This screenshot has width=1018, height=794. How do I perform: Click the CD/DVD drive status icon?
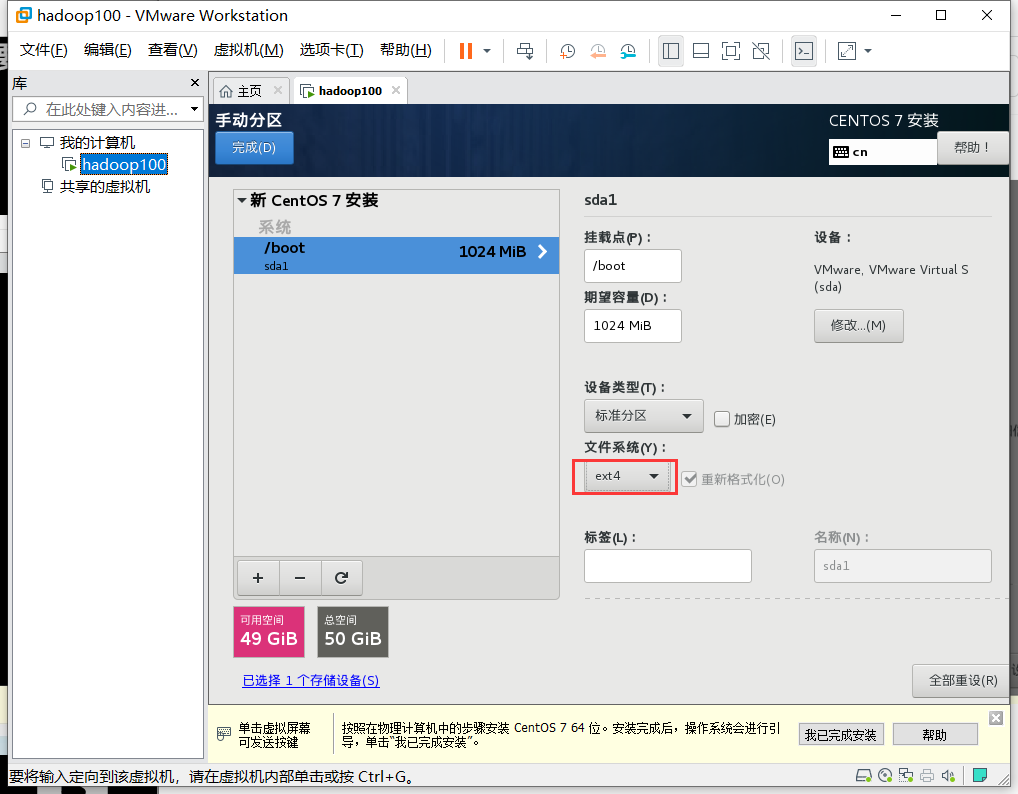coord(884,775)
